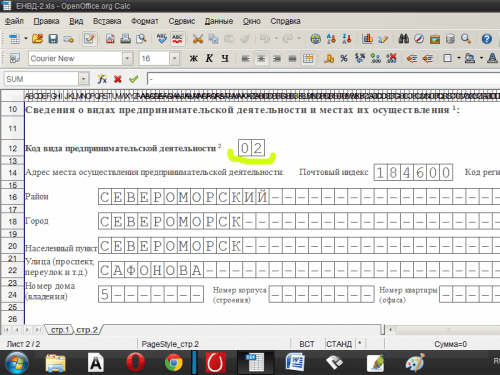Insert a chart
Screen dimensions: 500x375
[367, 39]
